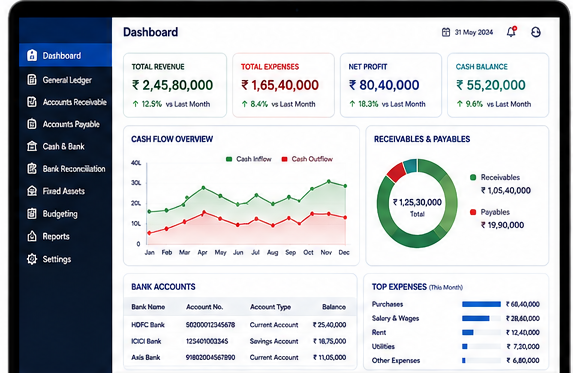The width and height of the screenshot is (573, 373).
Task: Open the Total Revenue card
Action: (175, 85)
